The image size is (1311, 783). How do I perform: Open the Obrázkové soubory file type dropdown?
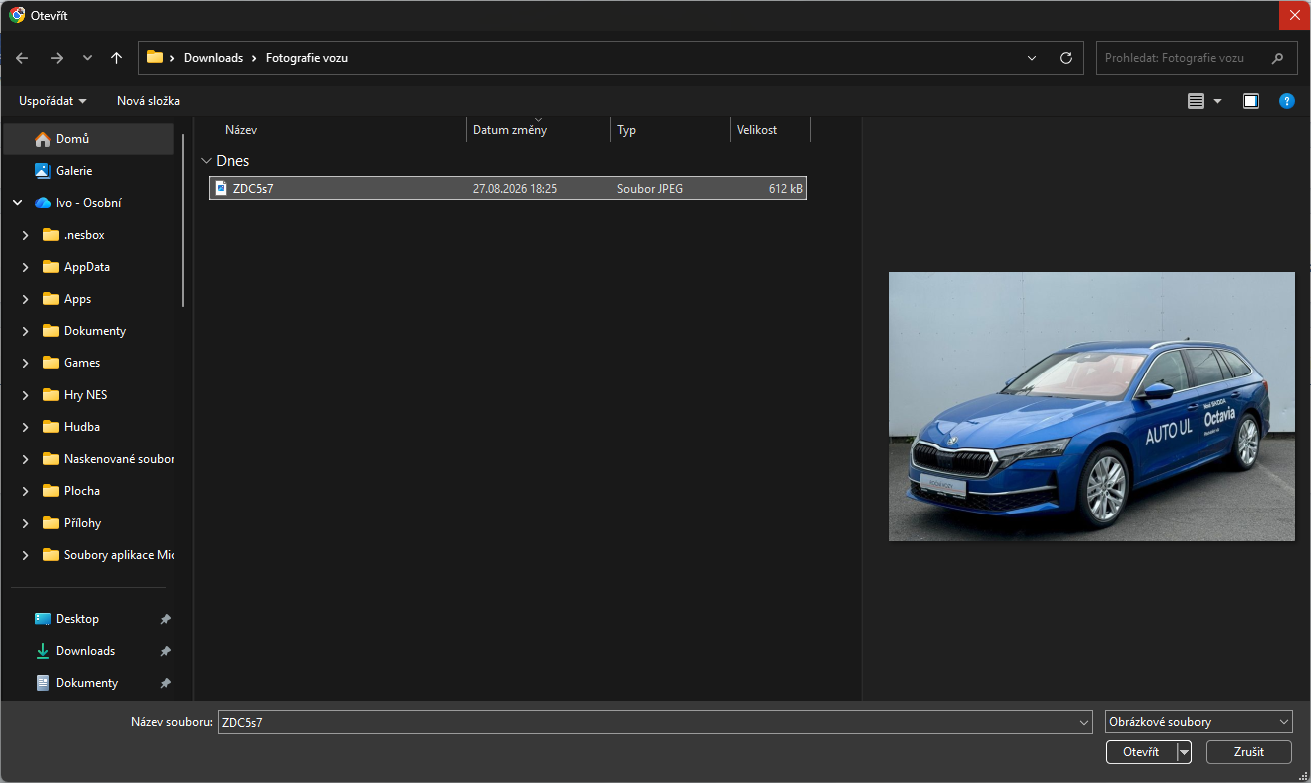click(x=1199, y=722)
